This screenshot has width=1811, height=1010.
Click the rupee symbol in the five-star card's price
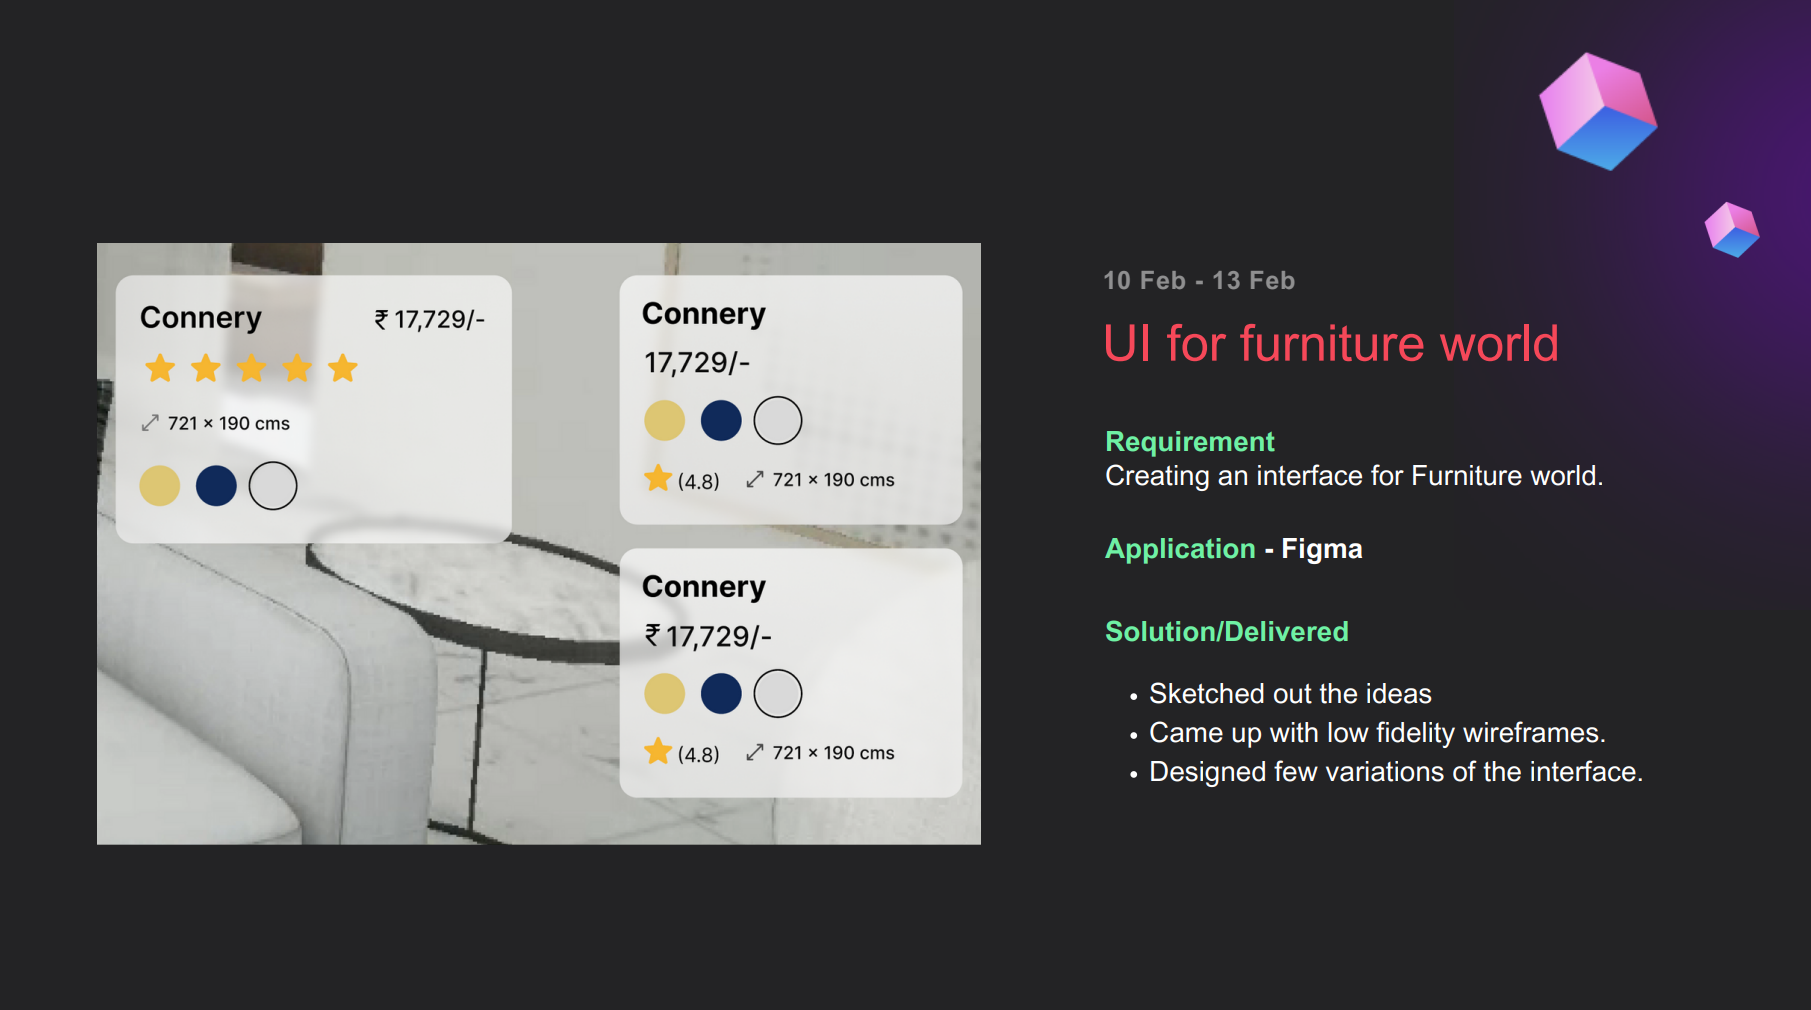(x=381, y=319)
